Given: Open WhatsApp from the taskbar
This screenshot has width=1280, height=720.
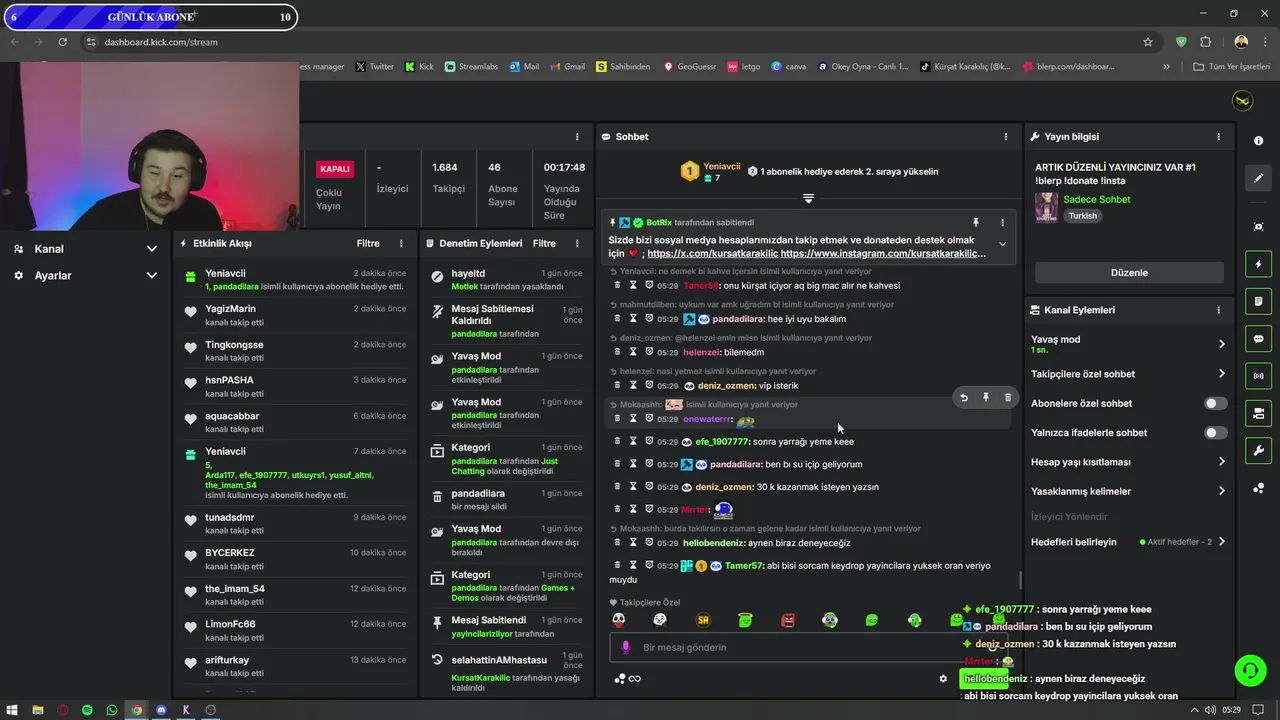Looking at the screenshot, I should 112,710.
